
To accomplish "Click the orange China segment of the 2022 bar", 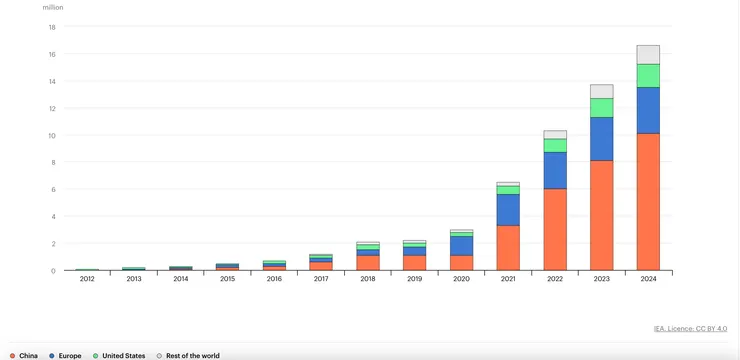I will point(555,229).
